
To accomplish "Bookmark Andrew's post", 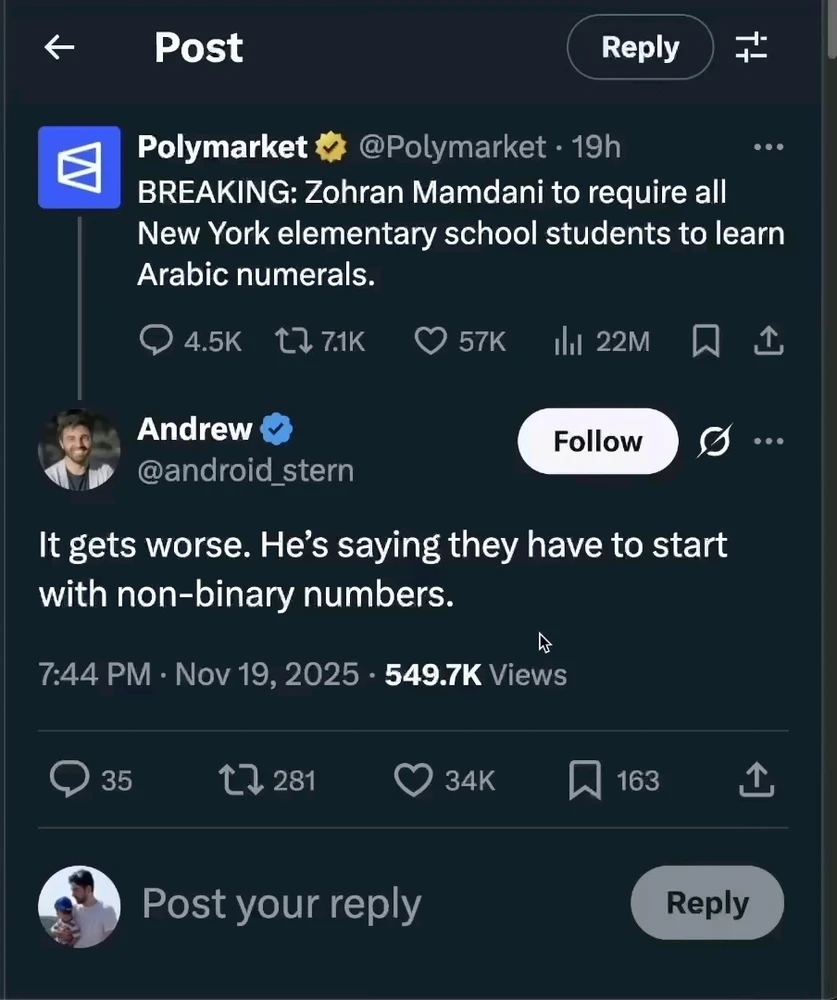I will (x=584, y=780).
